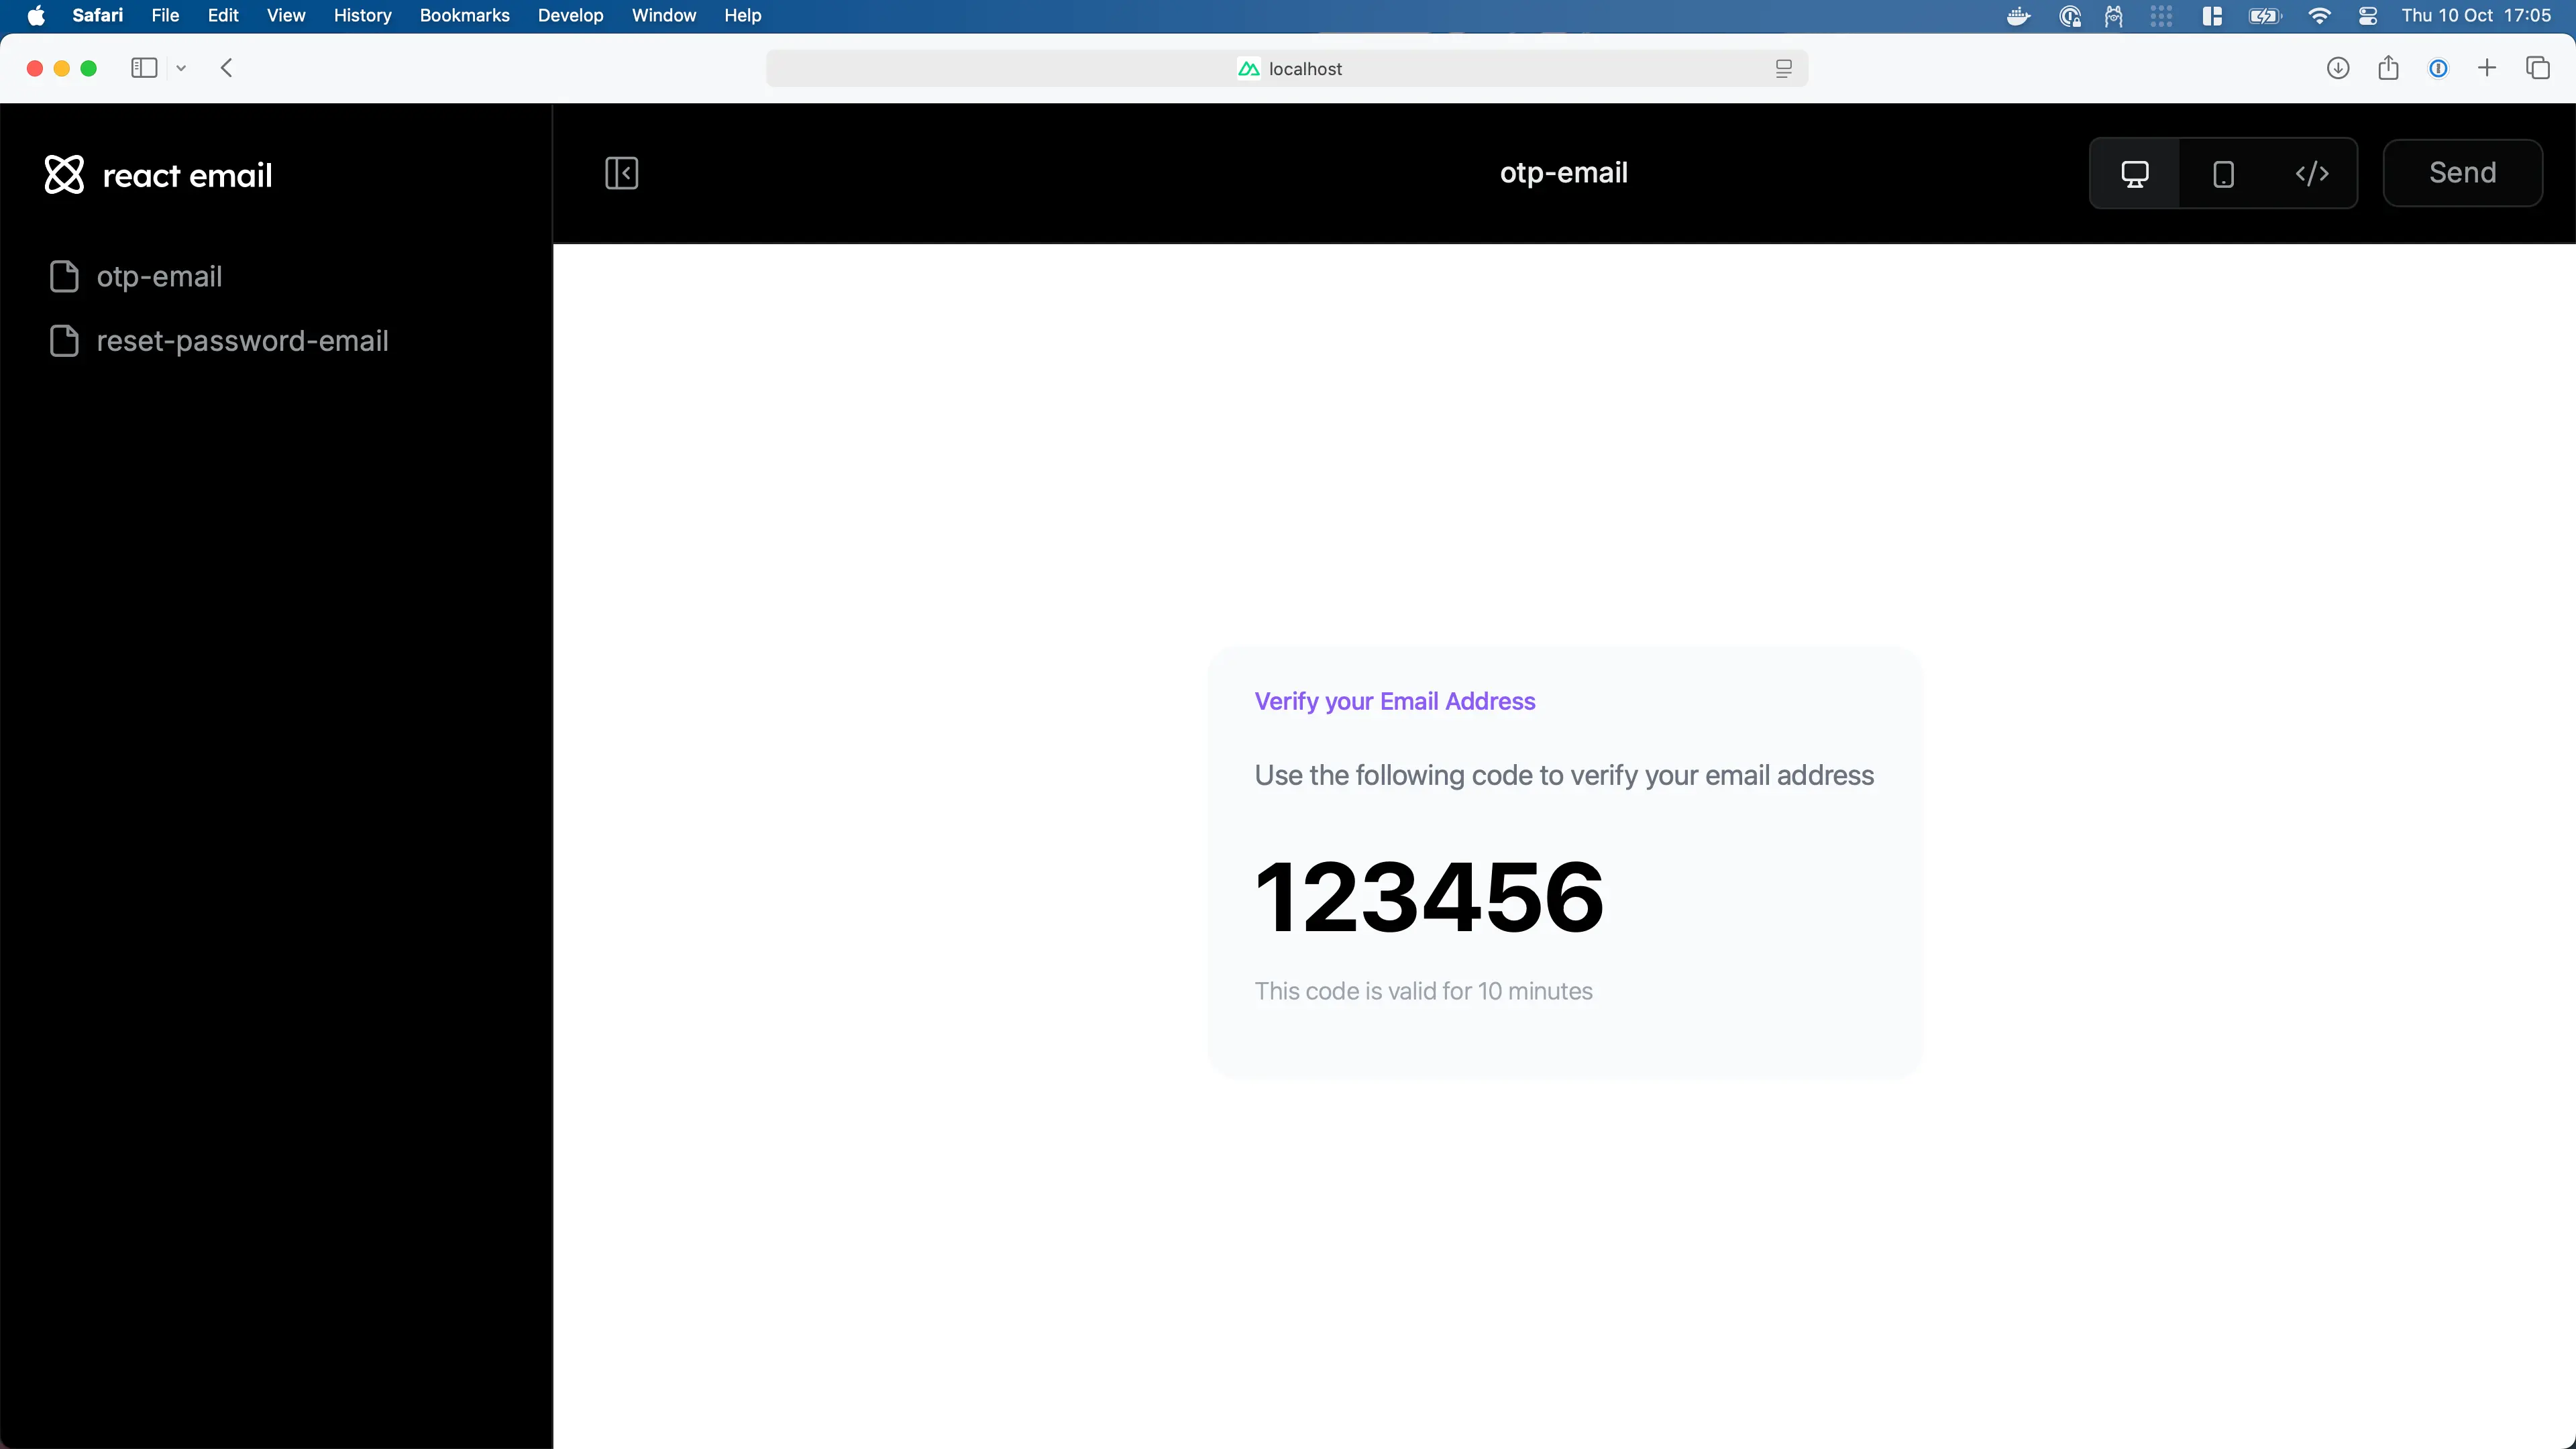Image resolution: width=2576 pixels, height=1449 pixels.
Task: Select the code view icon
Action: [2312, 172]
